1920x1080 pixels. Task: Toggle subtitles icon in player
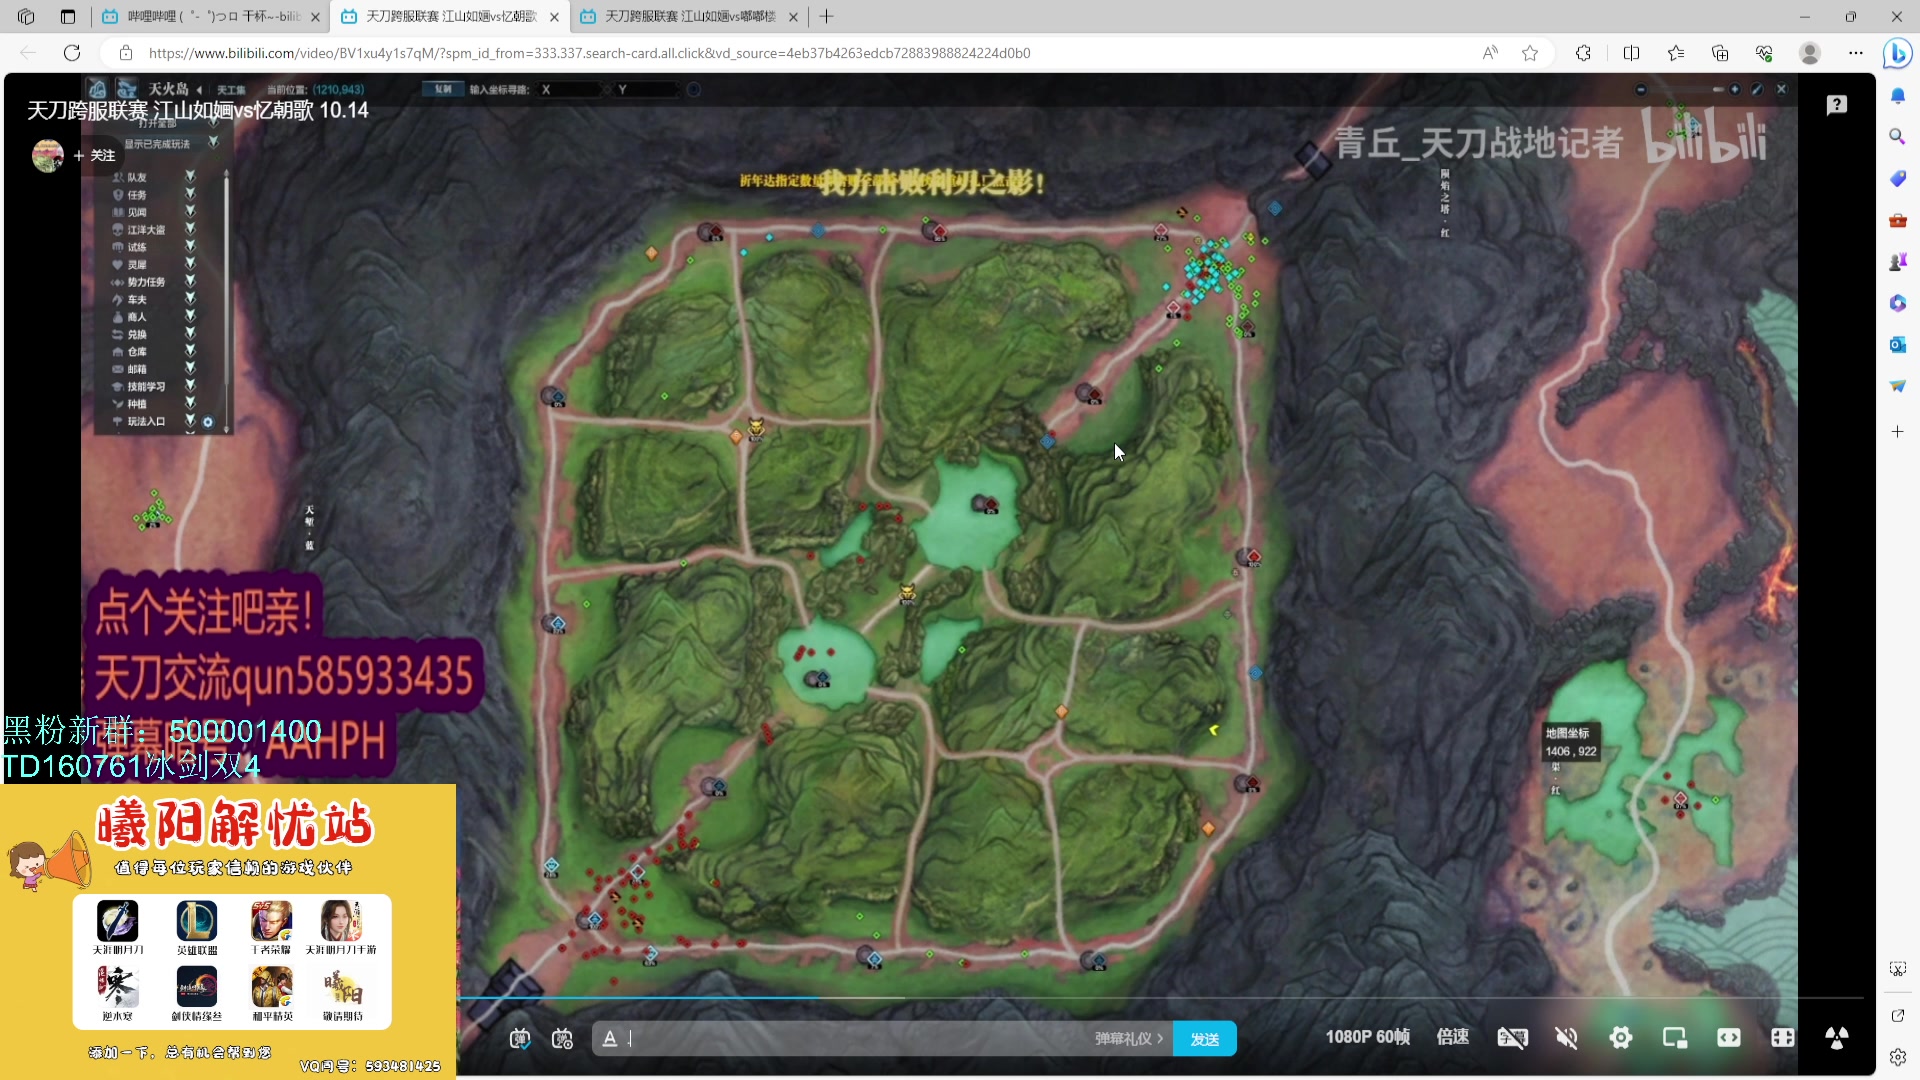[1512, 1038]
